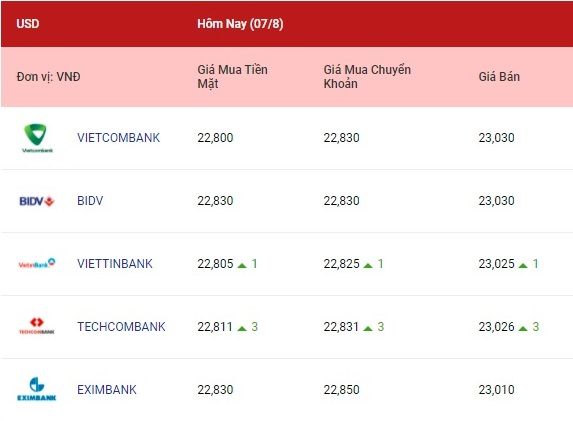Click the Eximbank blue logo icon
This screenshot has width=573, height=421.
pyautogui.click(x=37, y=389)
